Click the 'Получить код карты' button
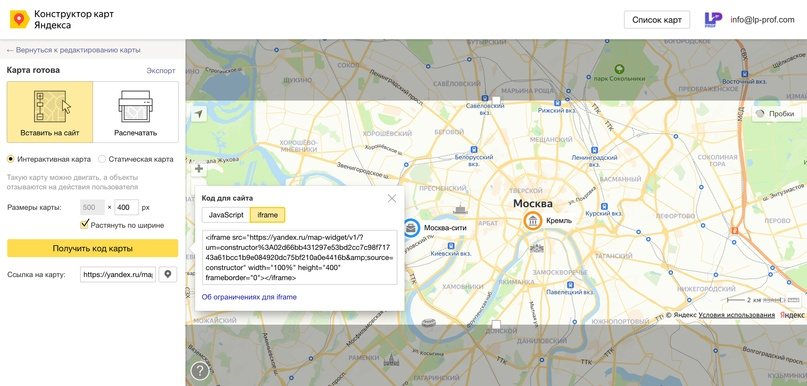This screenshot has width=807, height=386. (x=93, y=249)
